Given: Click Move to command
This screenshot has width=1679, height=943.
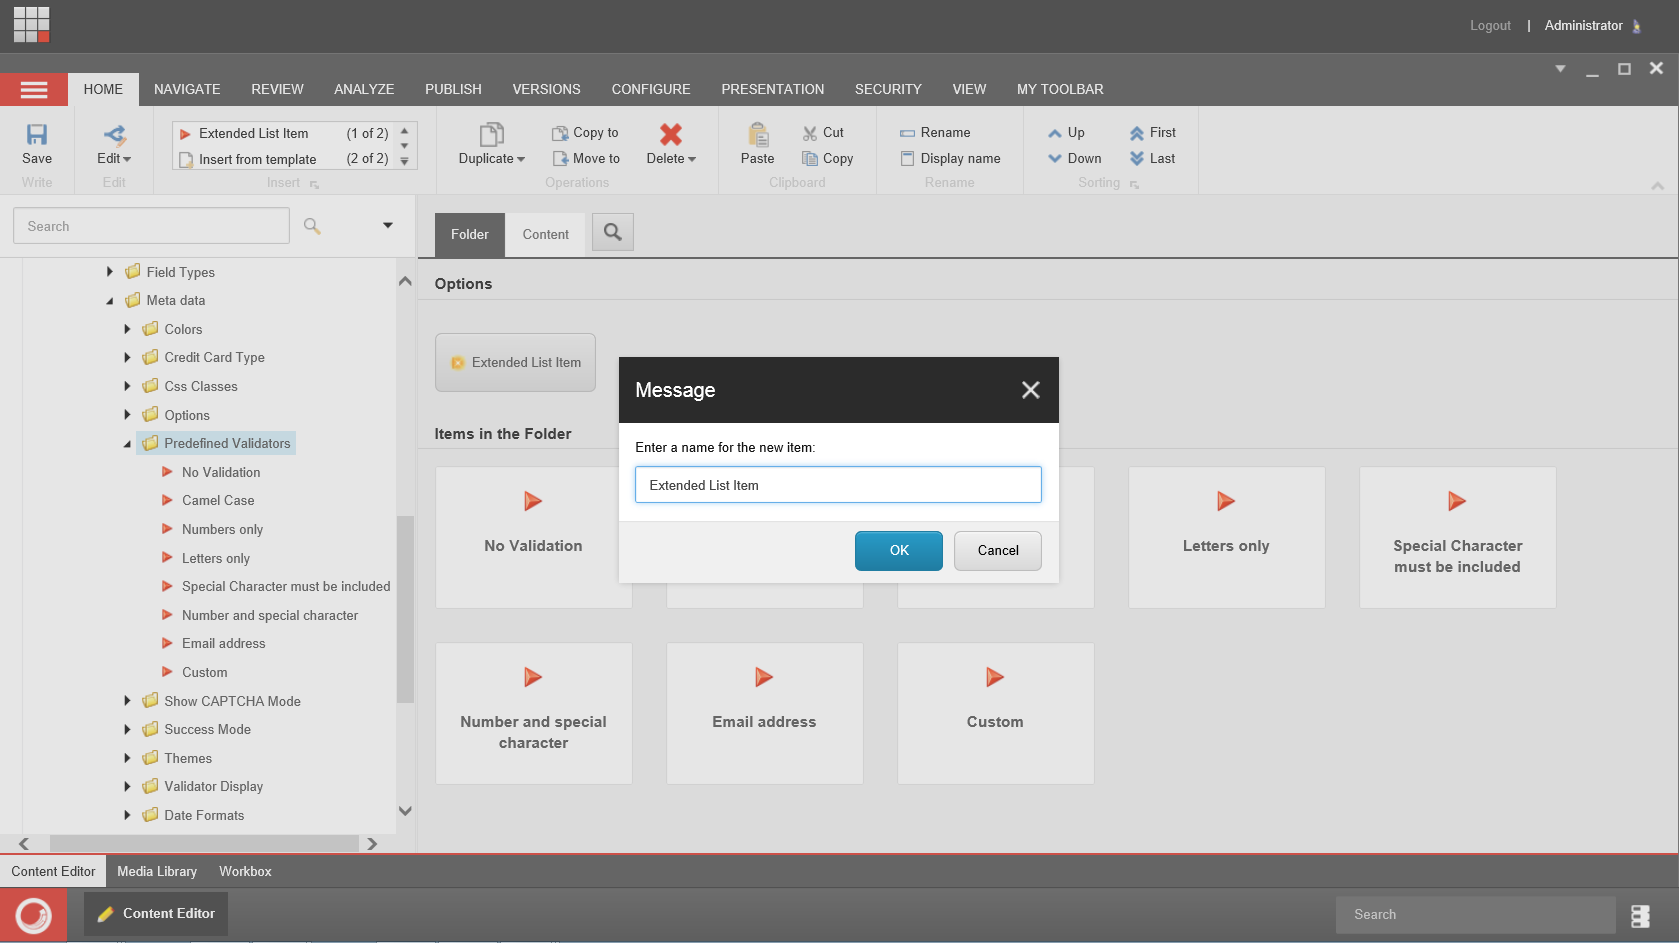Looking at the screenshot, I should pyautogui.click(x=586, y=158).
